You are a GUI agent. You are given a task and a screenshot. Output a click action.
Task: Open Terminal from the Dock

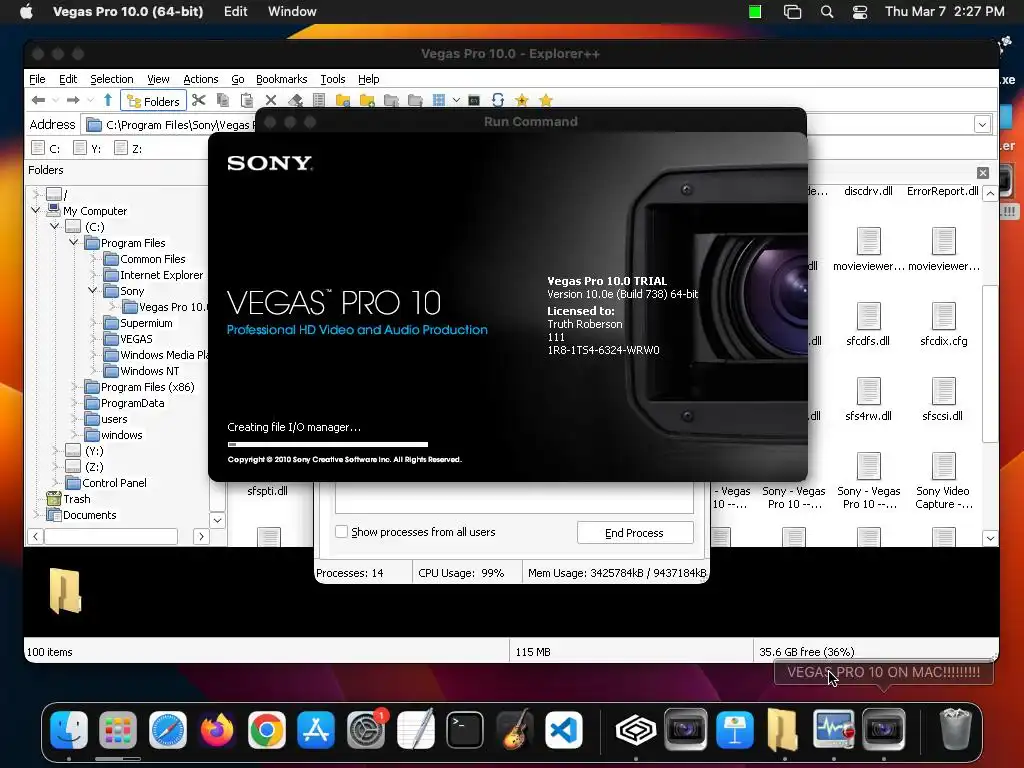[x=464, y=729]
